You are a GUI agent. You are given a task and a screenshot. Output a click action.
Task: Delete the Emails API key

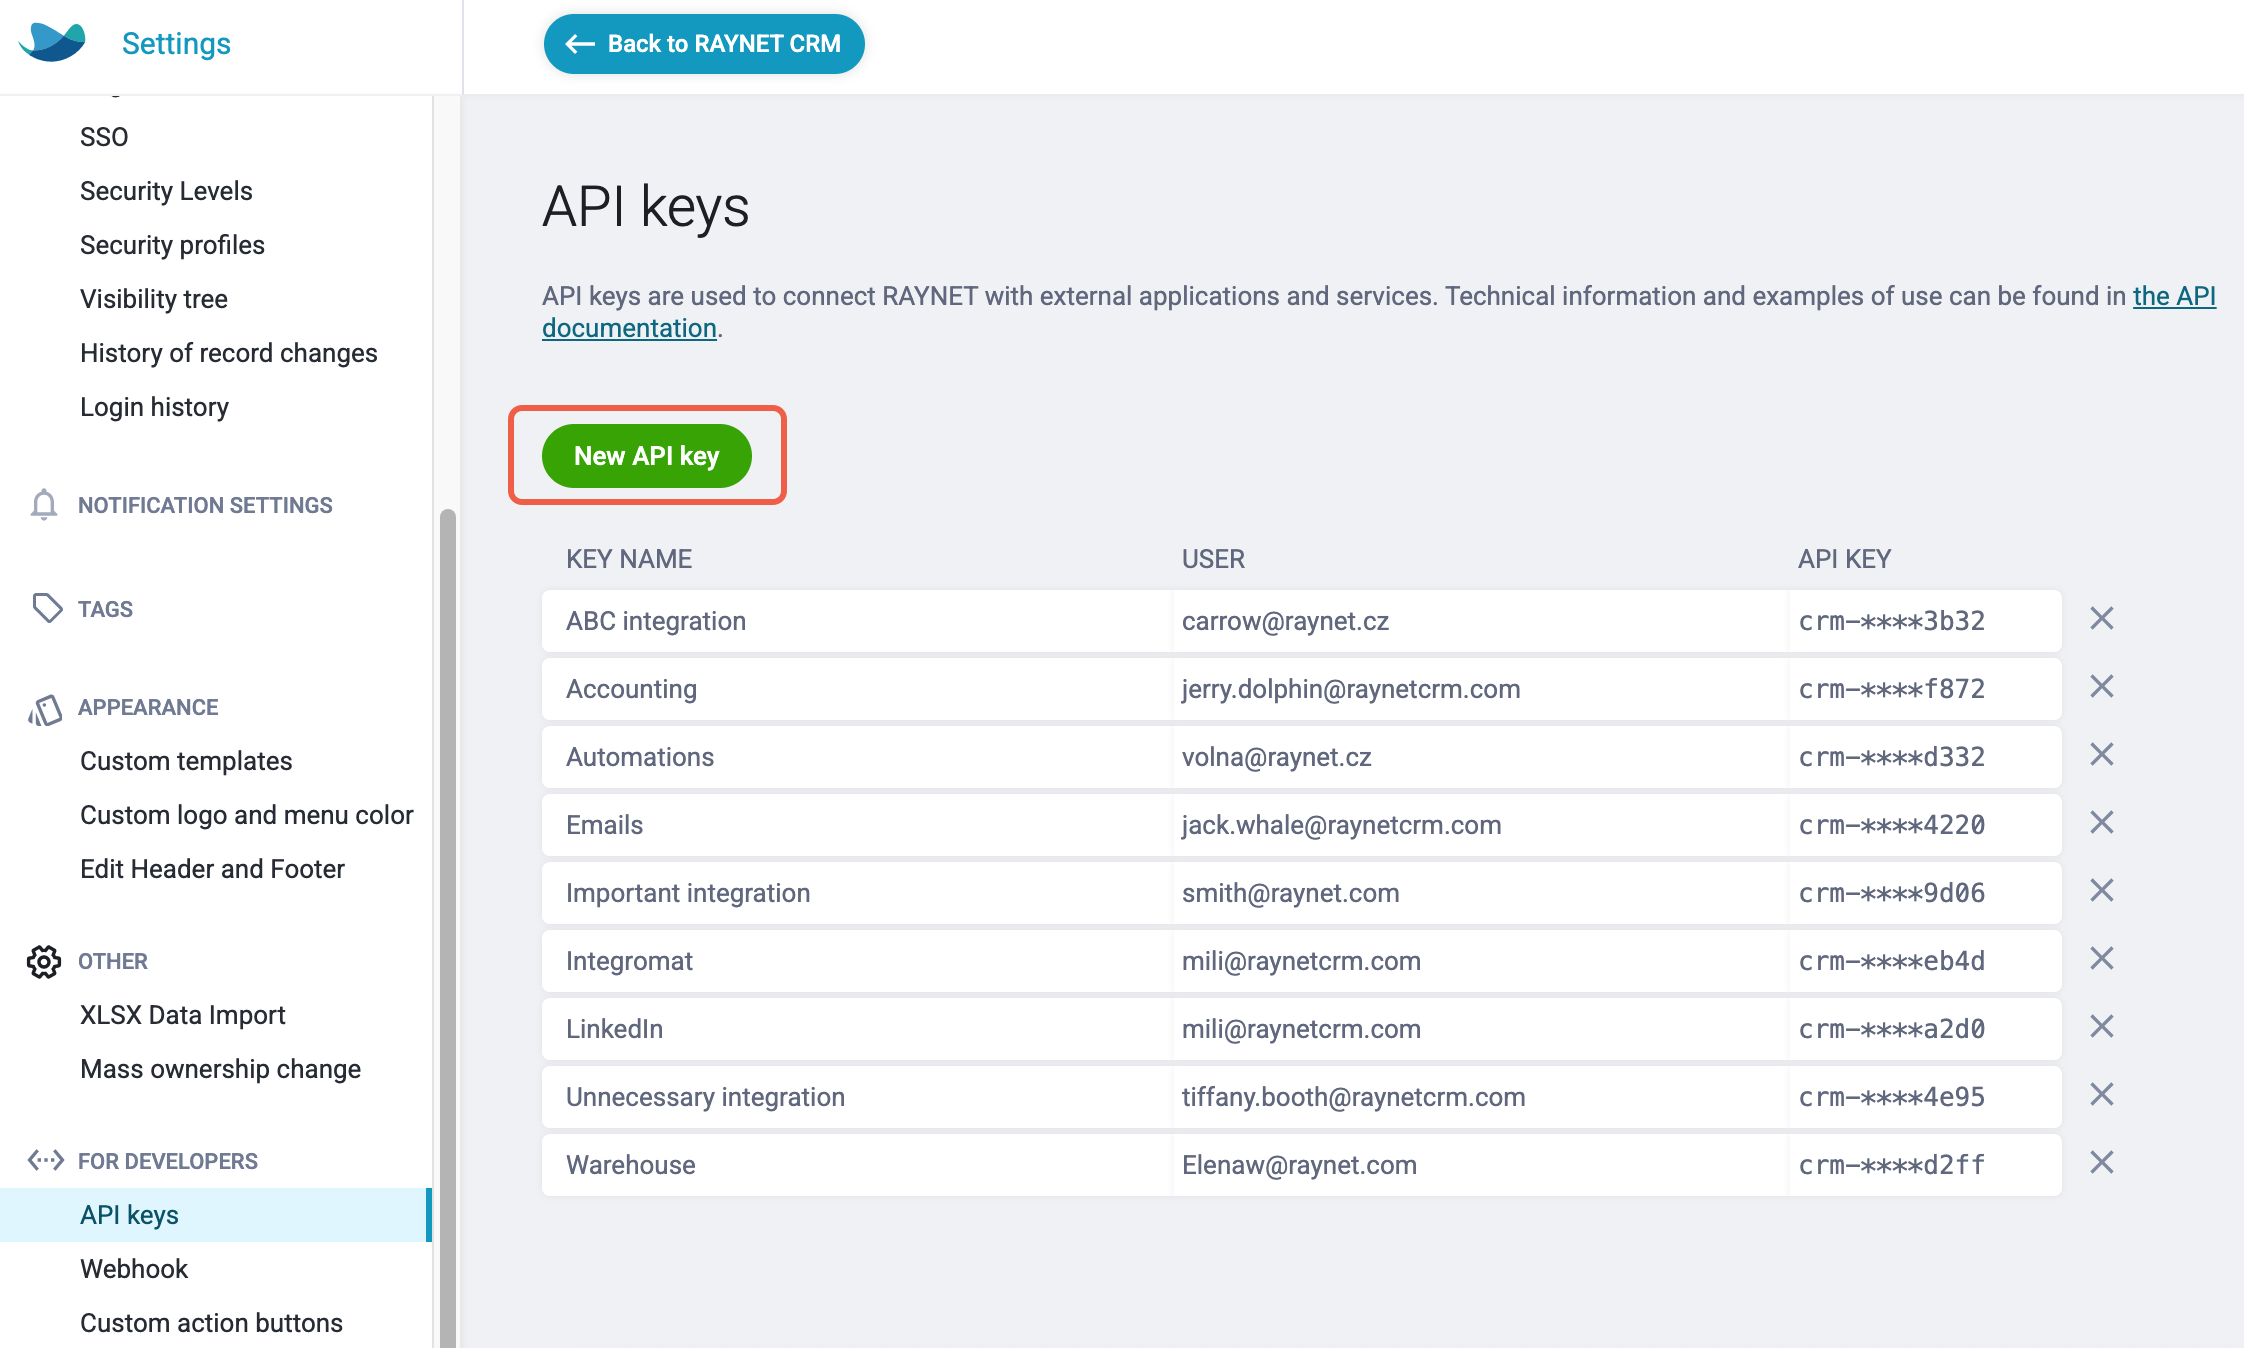(2102, 823)
